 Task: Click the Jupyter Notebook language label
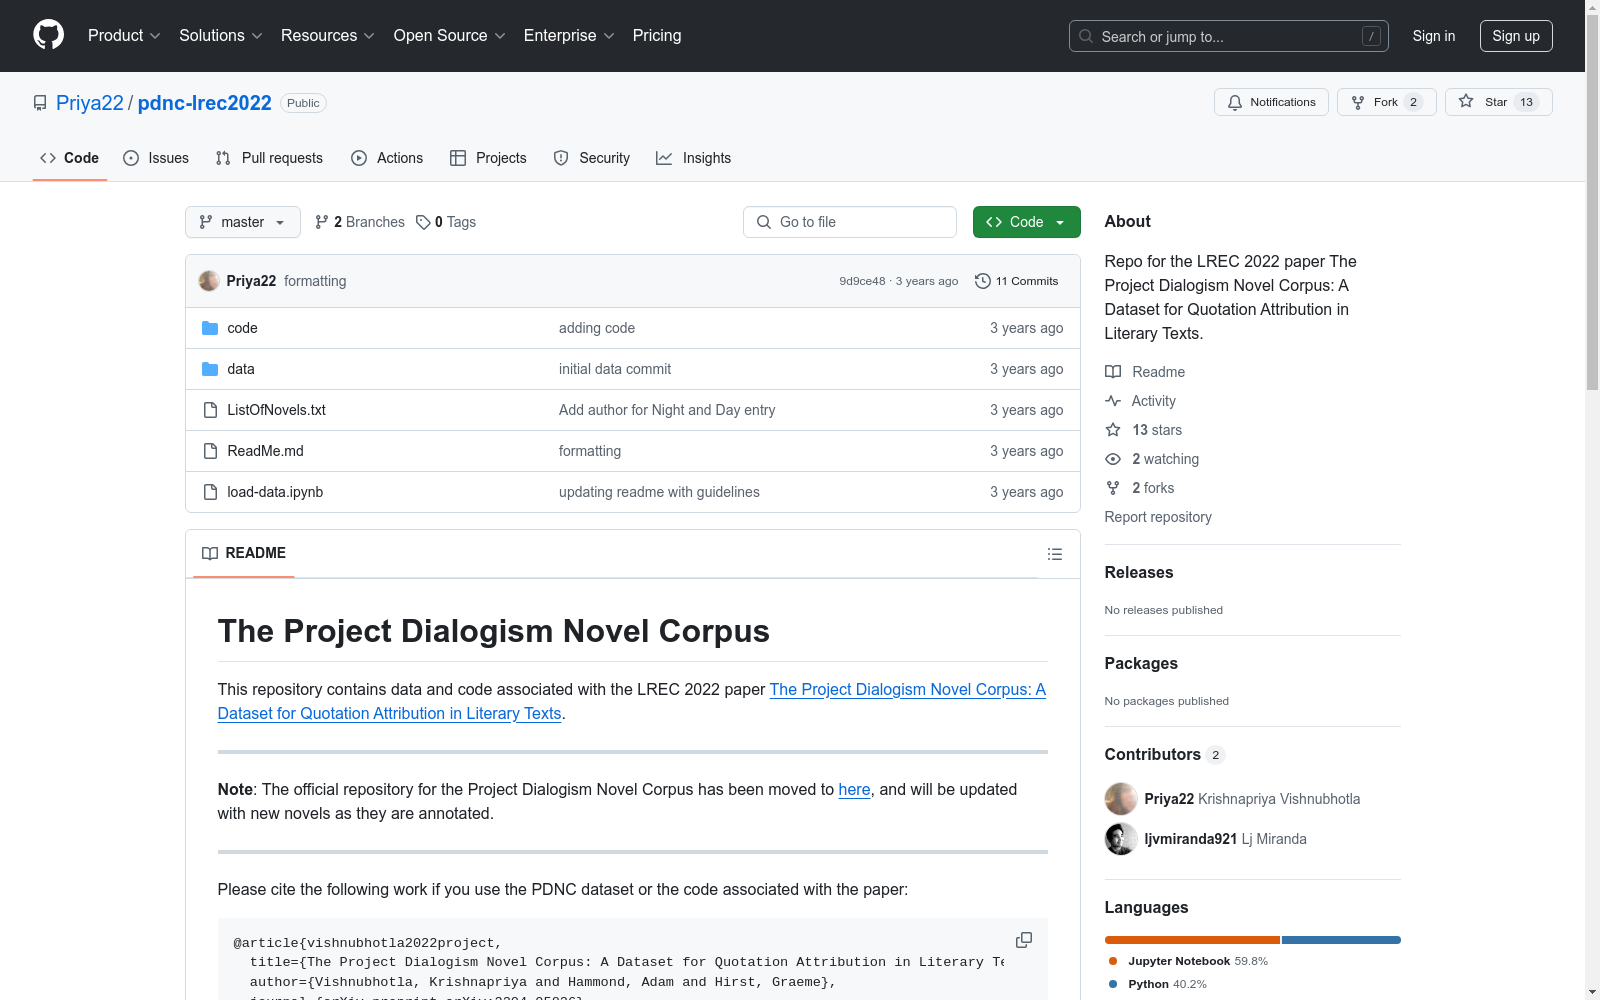[x=1188, y=961]
